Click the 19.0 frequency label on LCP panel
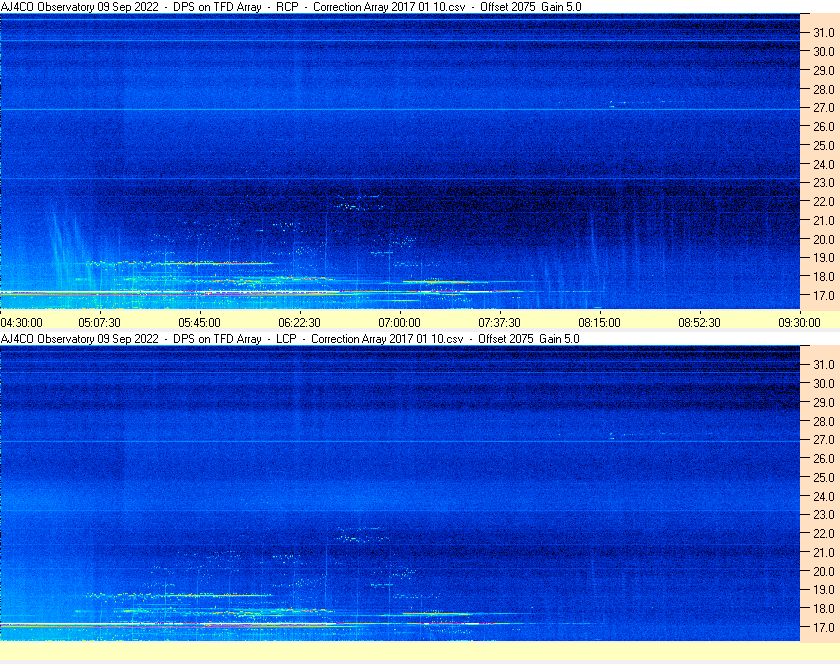840x664 pixels. click(x=824, y=590)
